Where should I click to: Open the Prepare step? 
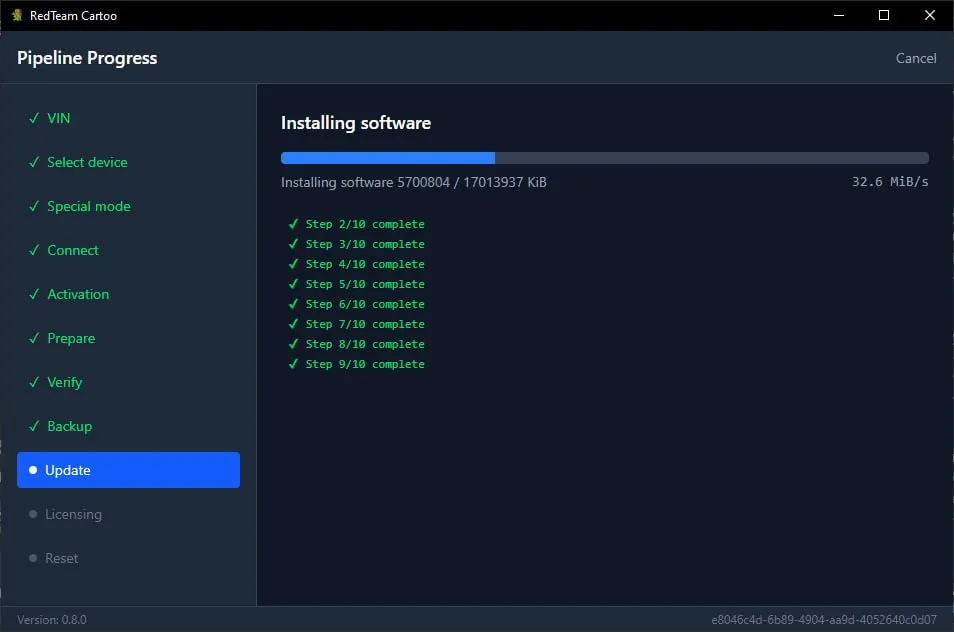(128, 338)
